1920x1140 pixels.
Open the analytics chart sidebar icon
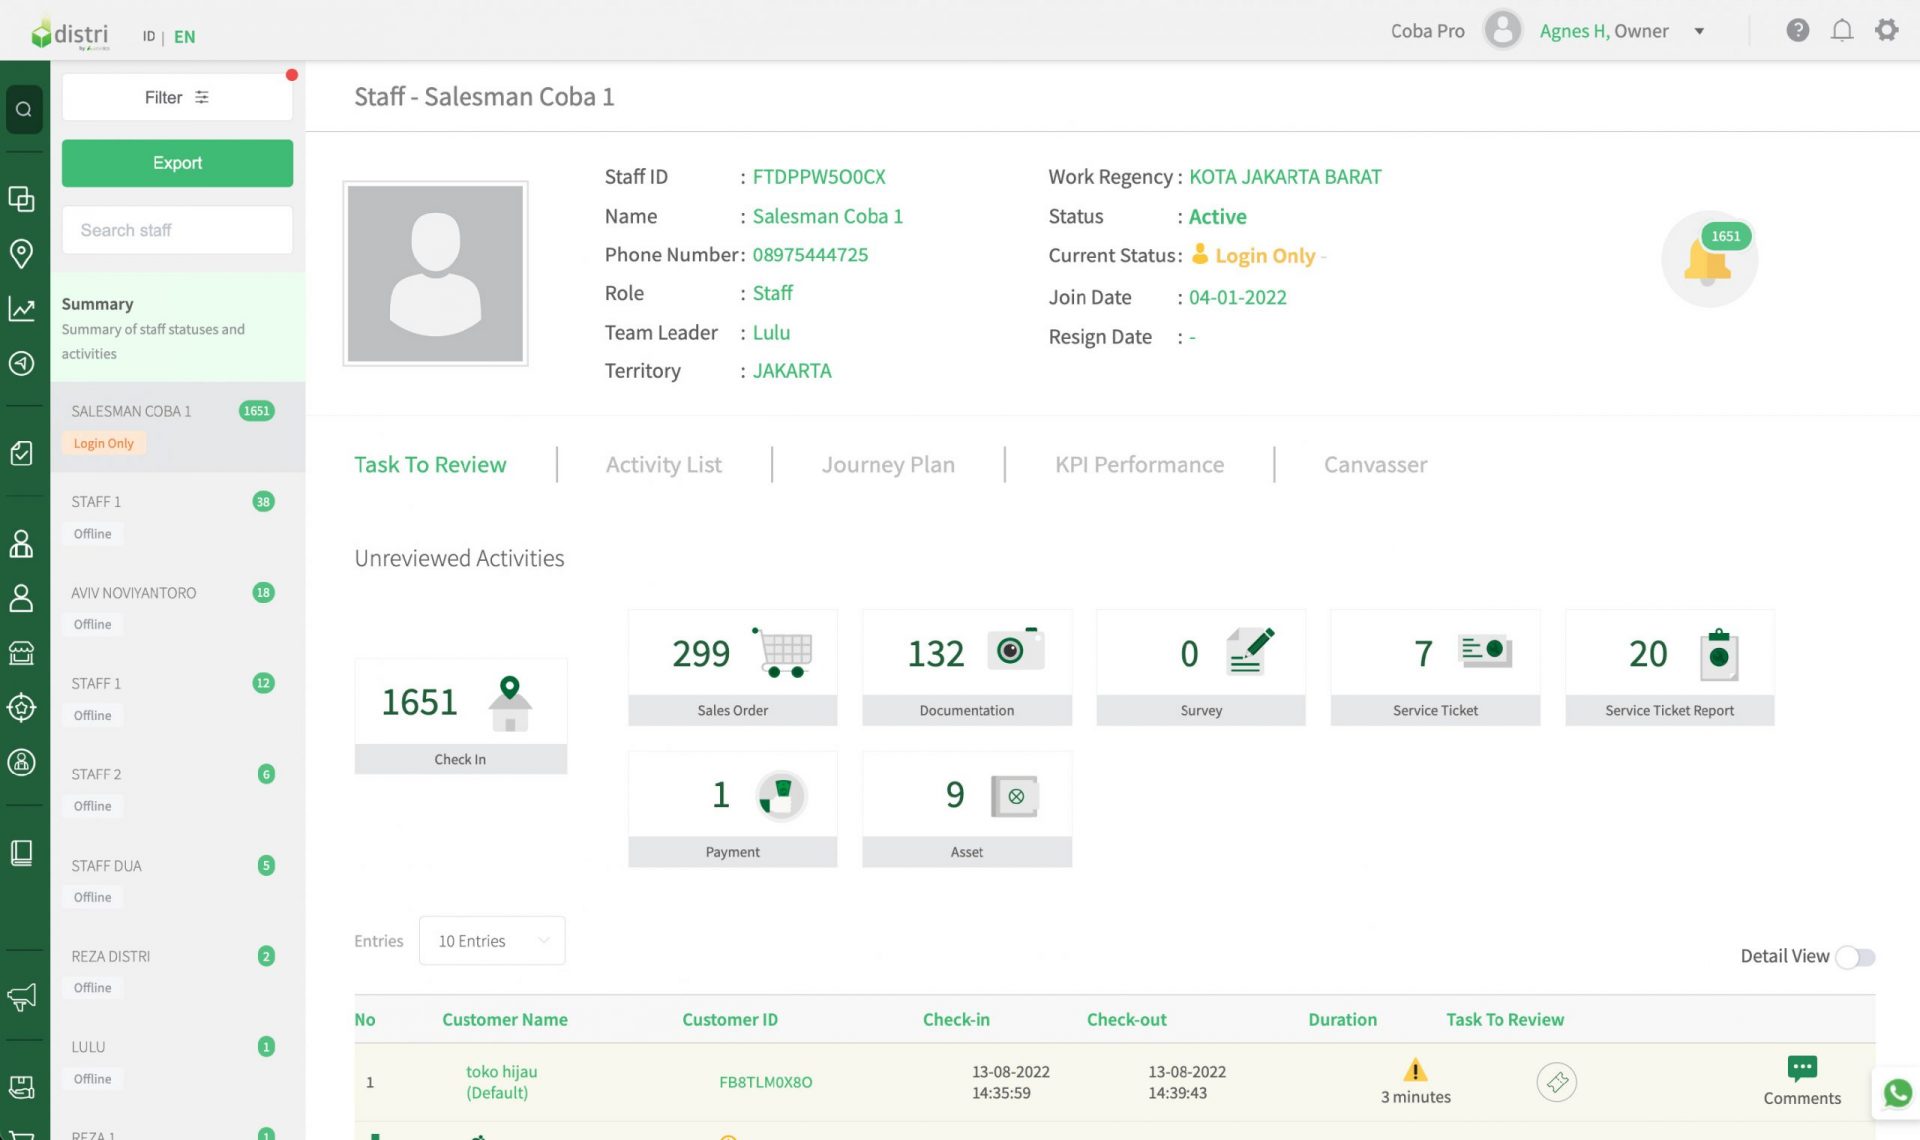21,309
